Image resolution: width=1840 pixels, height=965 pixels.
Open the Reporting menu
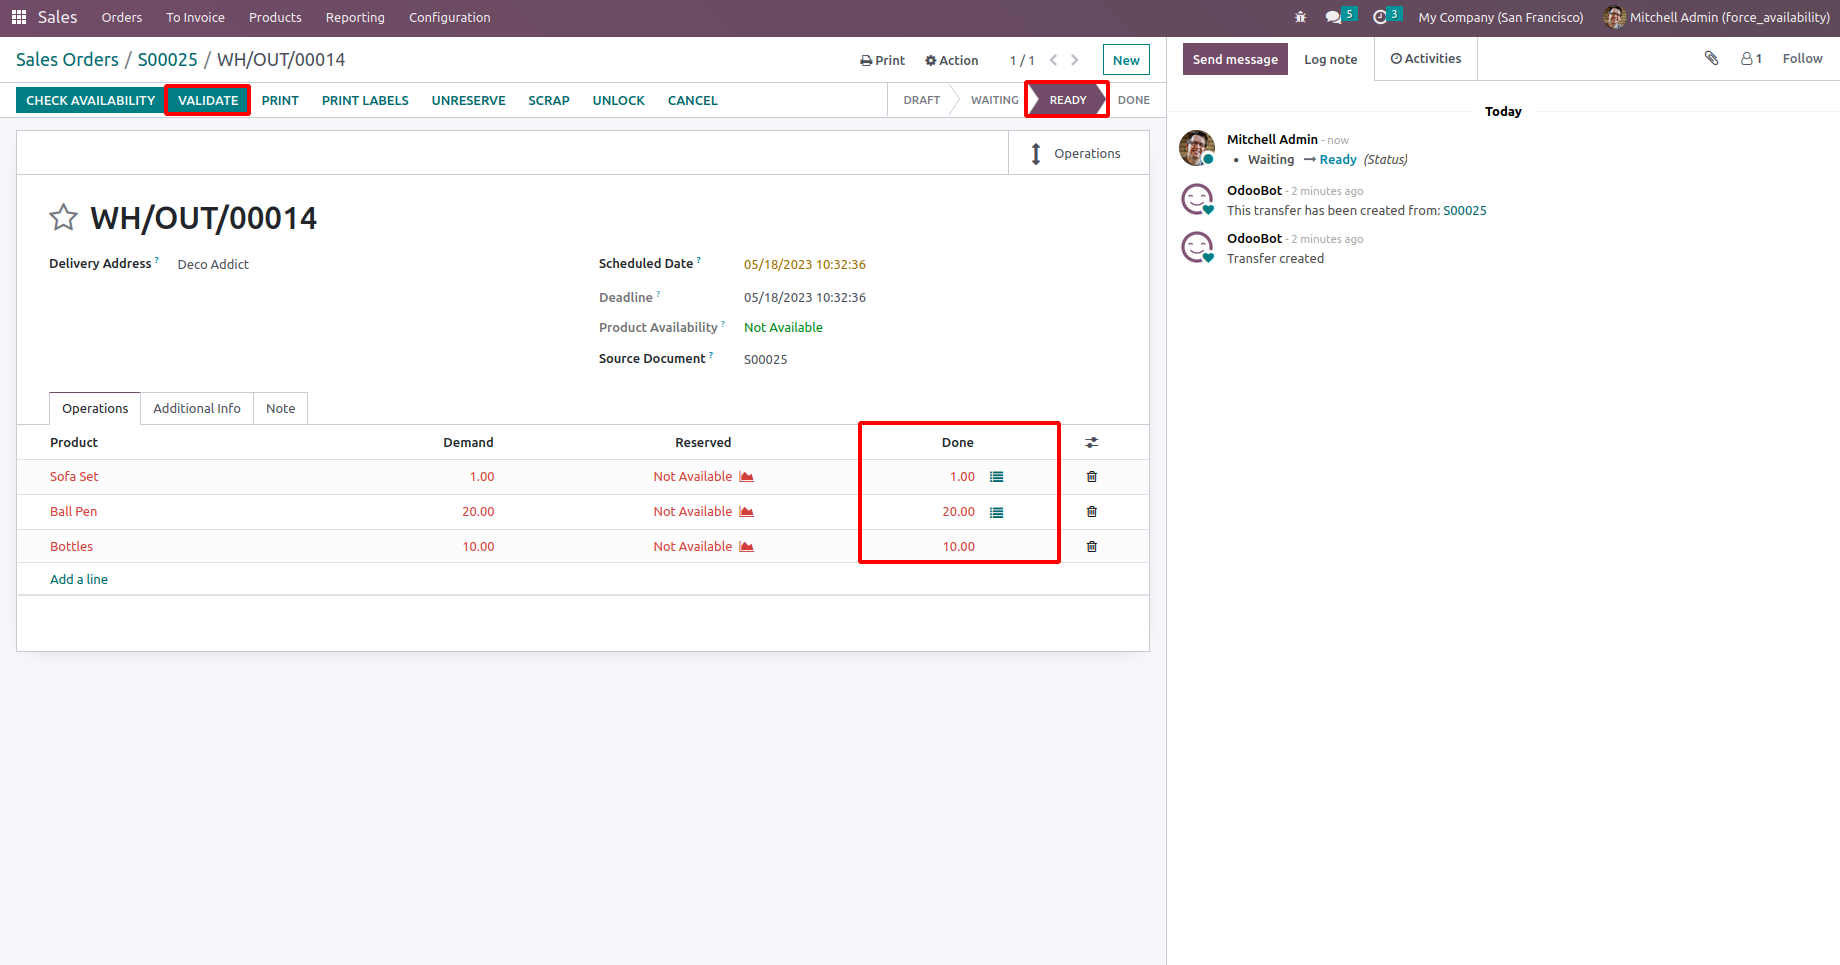pos(355,17)
